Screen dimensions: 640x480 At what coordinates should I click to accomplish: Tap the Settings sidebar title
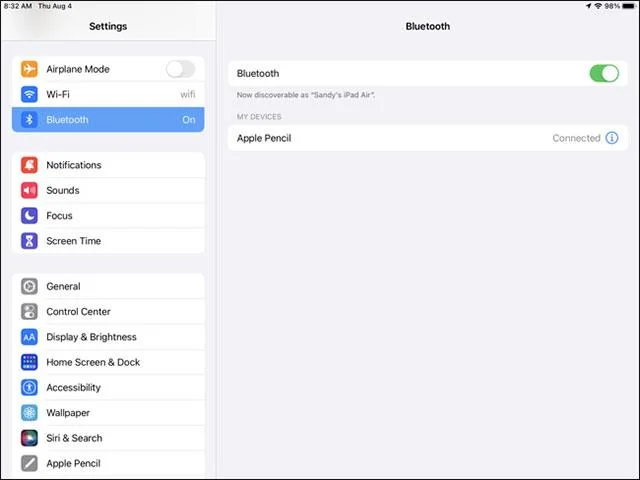pyautogui.click(x=108, y=26)
